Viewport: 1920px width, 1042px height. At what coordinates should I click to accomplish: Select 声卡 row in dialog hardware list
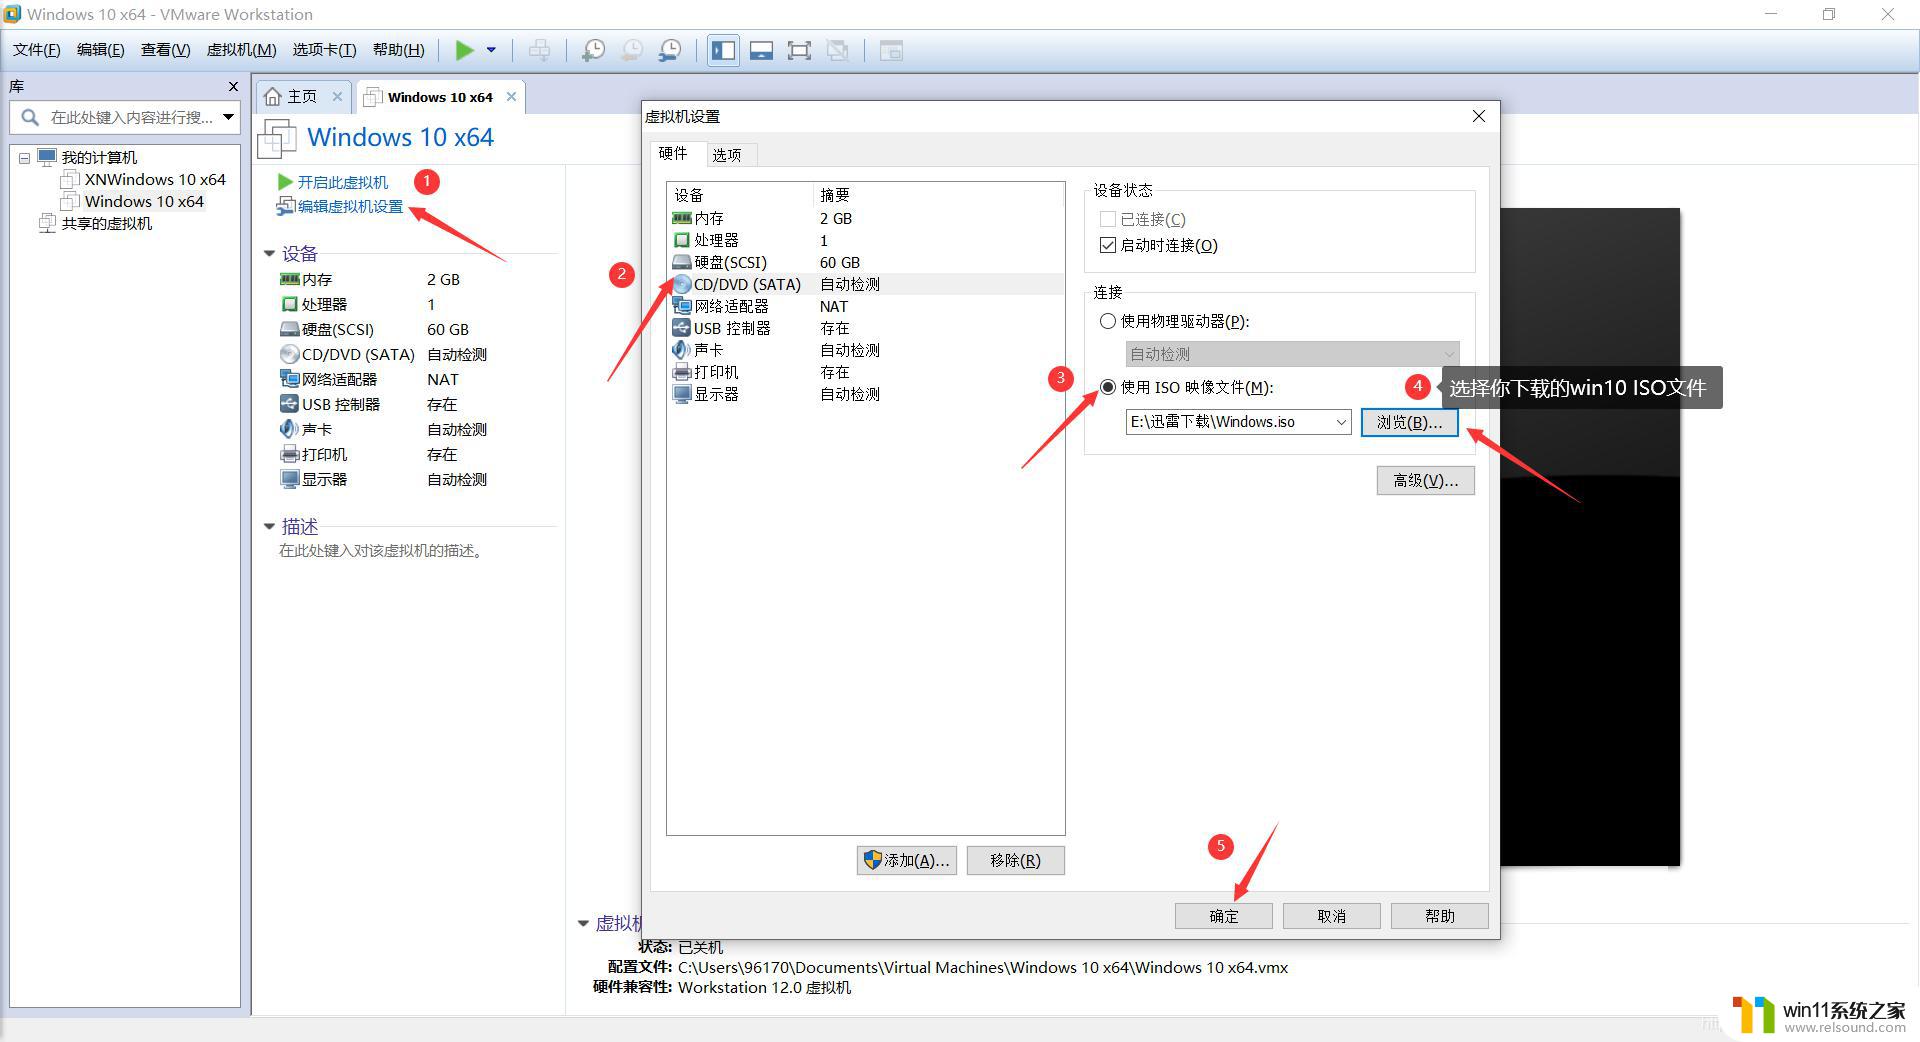tap(865, 350)
